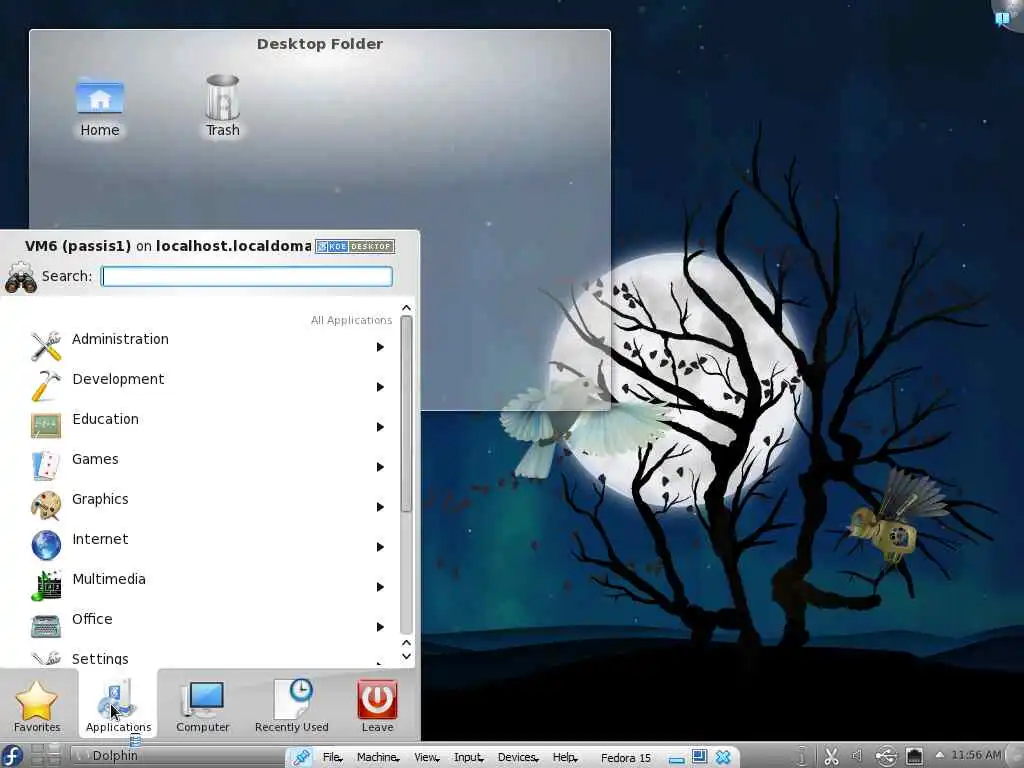
Task: Click the volume speaker tray icon
Action: (857, 756)
